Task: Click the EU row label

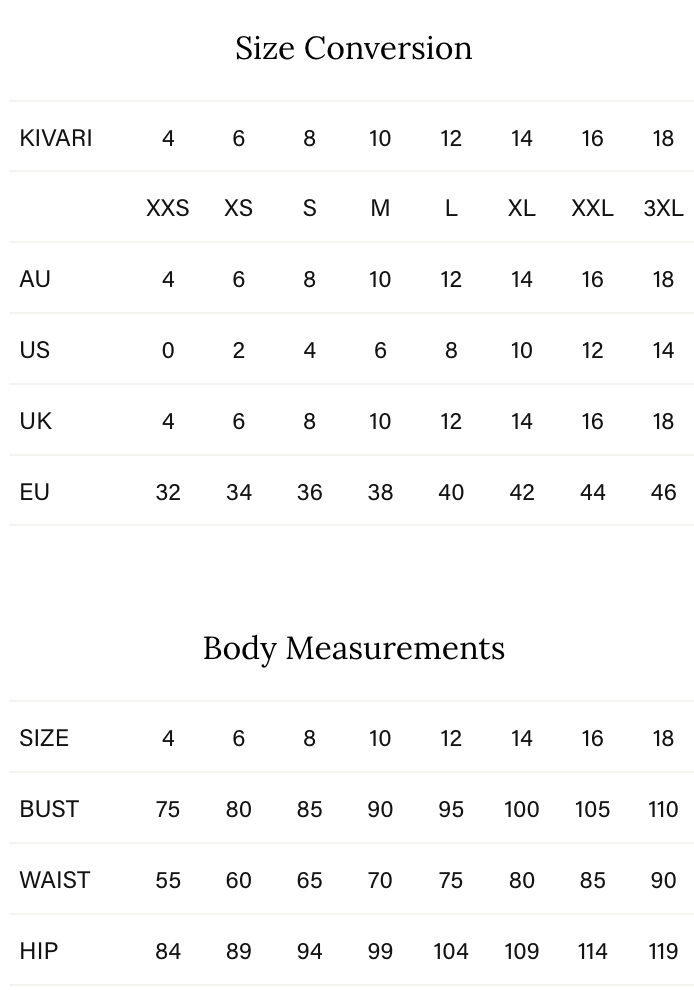Action: pos(35,492)
